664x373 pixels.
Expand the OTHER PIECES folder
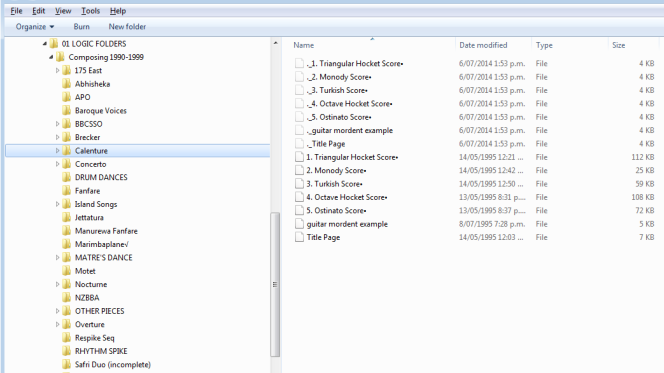coord(57,311)
